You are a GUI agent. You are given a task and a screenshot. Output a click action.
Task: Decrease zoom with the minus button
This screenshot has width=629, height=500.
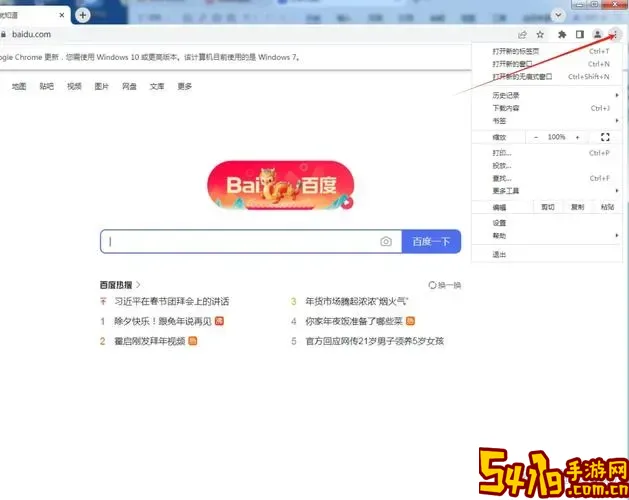536,137
